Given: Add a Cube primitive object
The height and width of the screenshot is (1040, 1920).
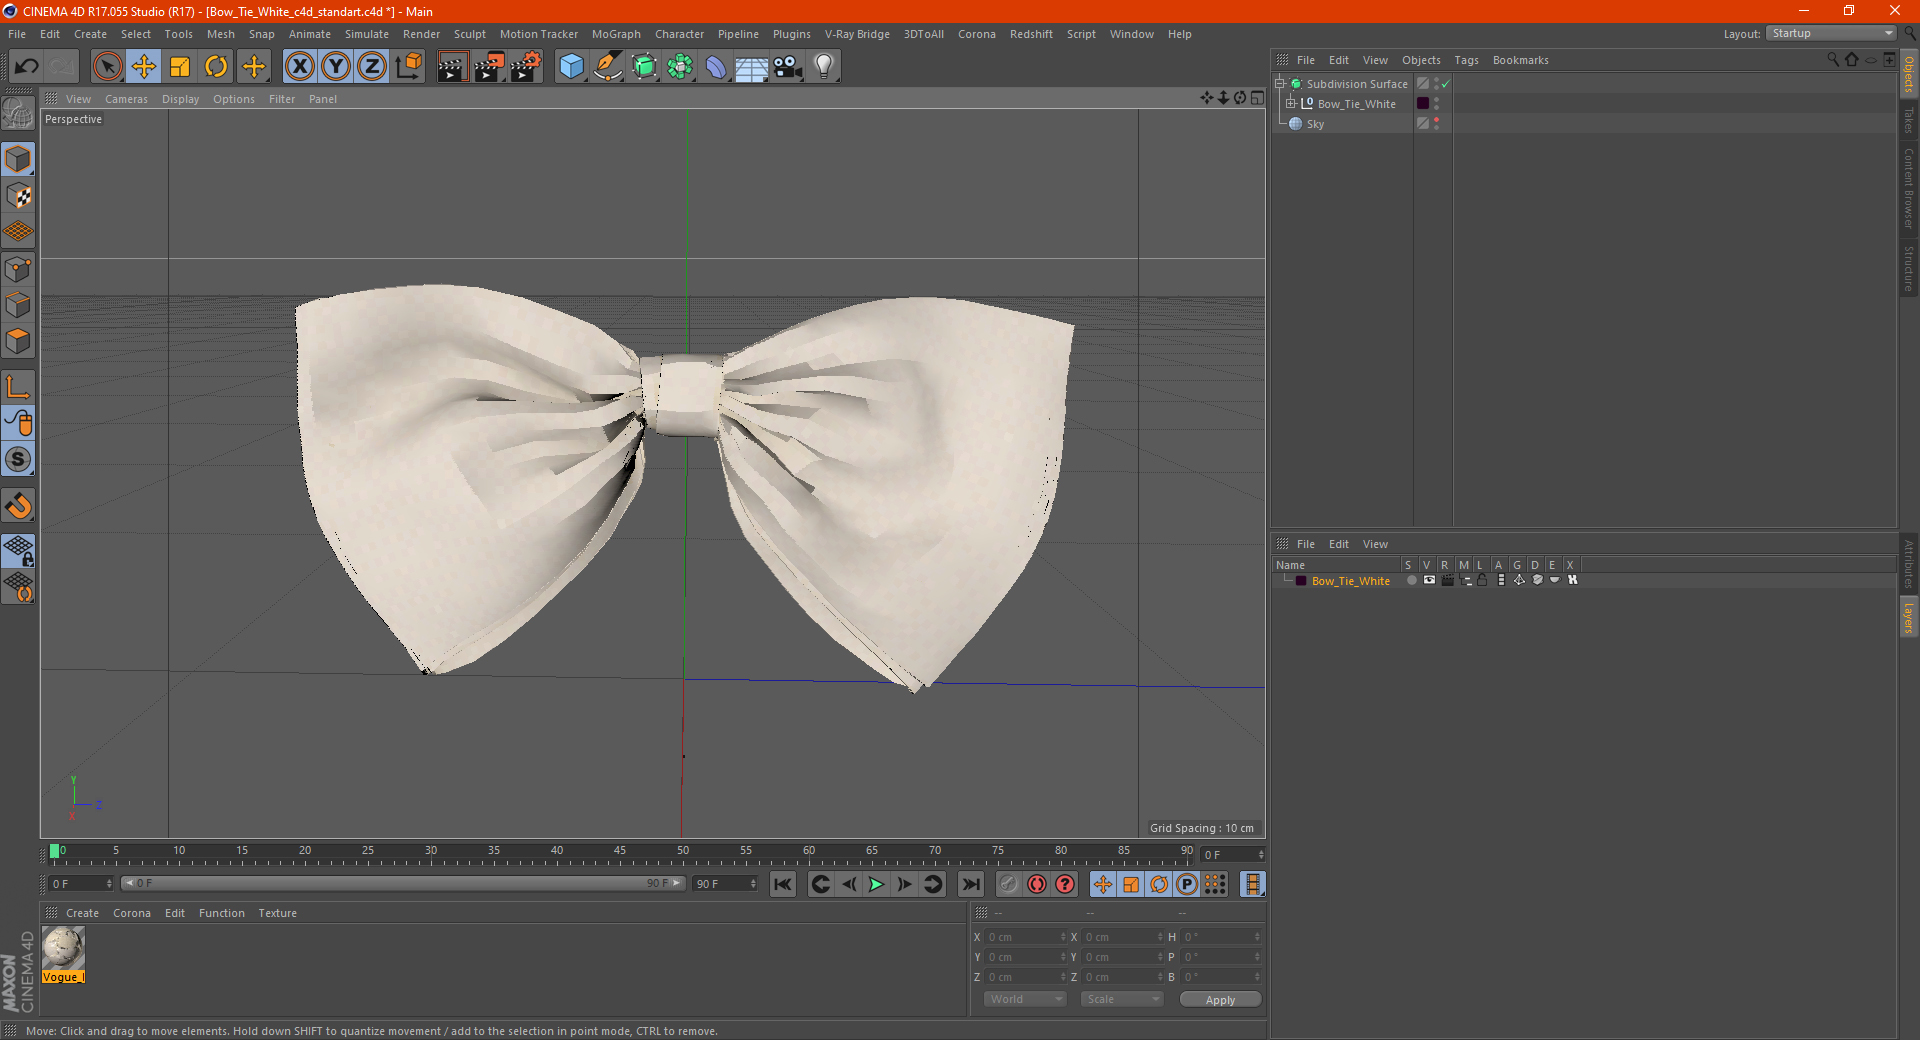Looking at the screenshot, I should click(x=571, y=67).
